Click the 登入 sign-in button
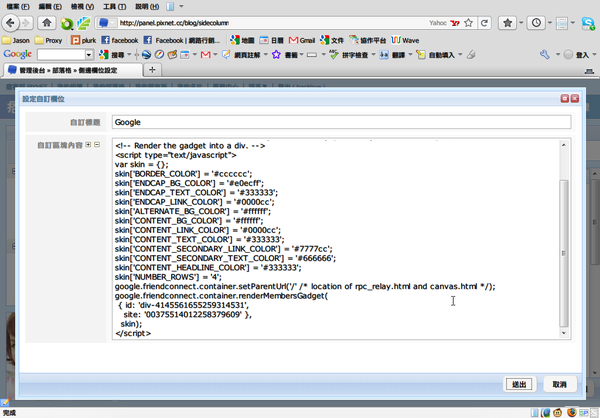Image resolution: width=600 pixels, height=418 pixels. coord(576,55)
